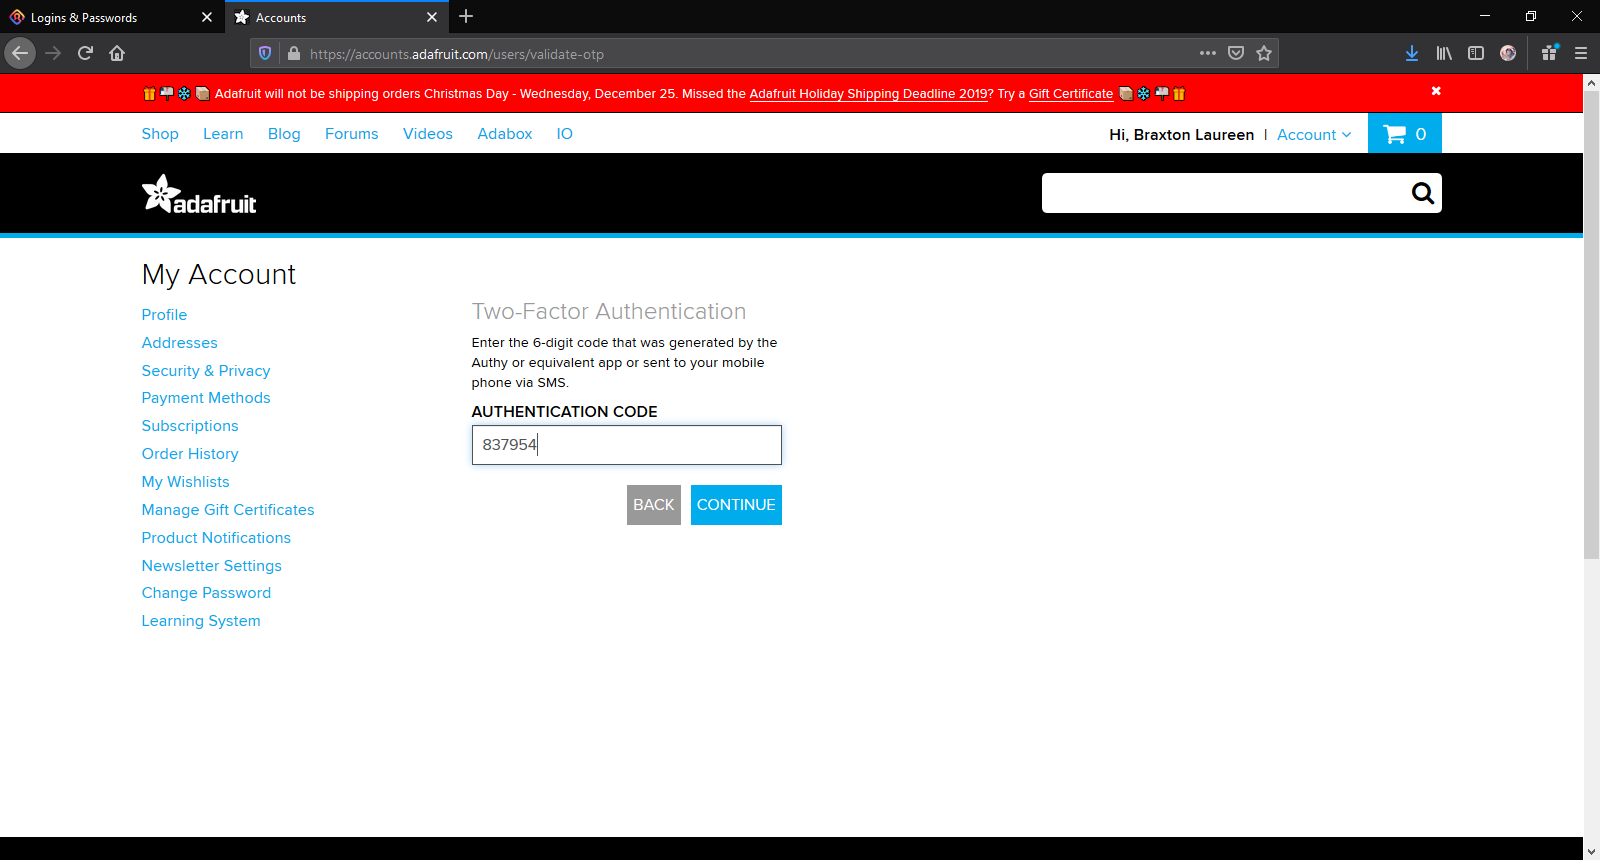The height and width of the screenshot is (860, 1600).
Task: Open My Wishlists
Action: tap(186, 482)
